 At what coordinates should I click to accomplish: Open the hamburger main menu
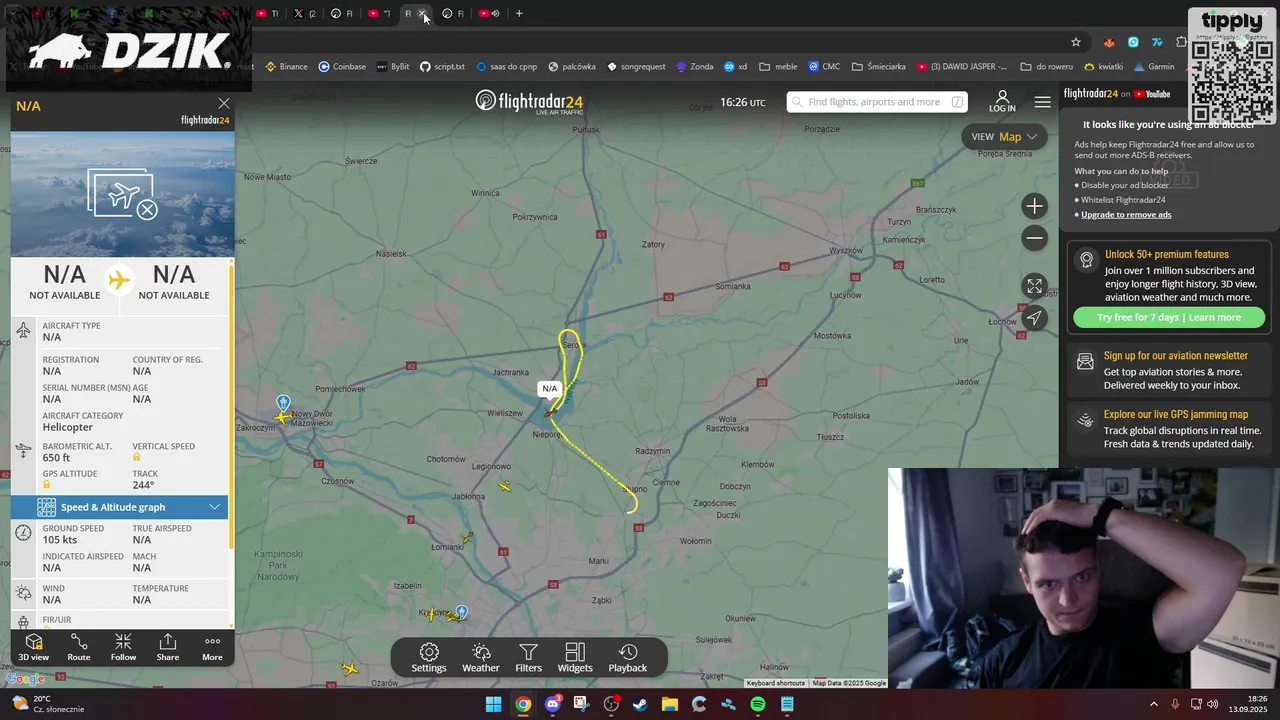coord(1042,102)
